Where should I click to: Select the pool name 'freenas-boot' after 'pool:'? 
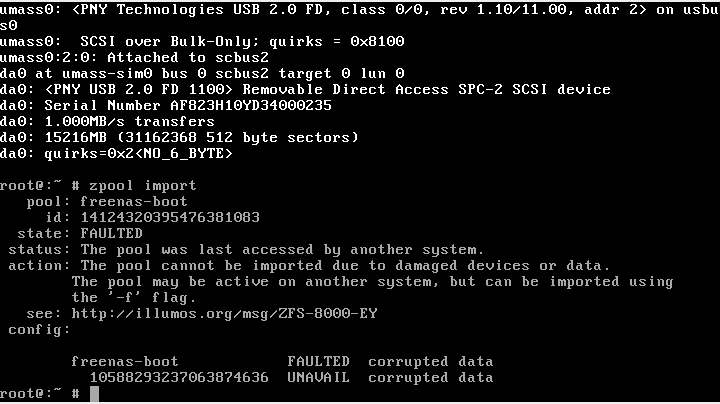134,202
